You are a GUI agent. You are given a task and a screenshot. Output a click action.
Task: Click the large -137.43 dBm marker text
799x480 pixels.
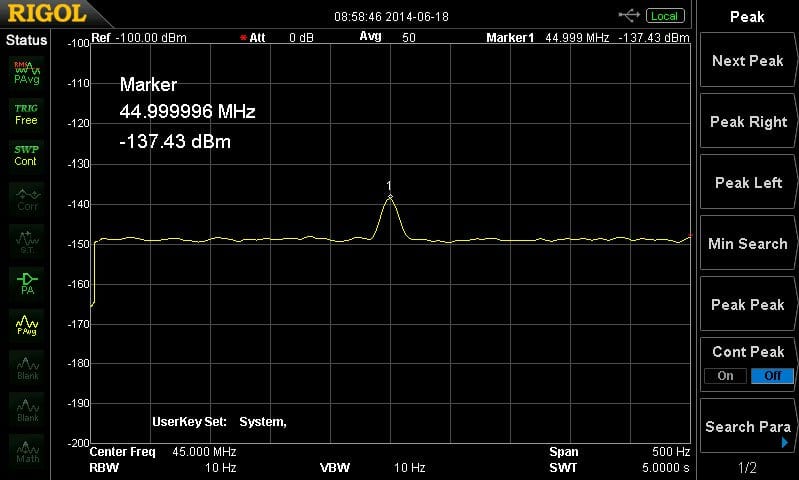(x=175, y=141)
